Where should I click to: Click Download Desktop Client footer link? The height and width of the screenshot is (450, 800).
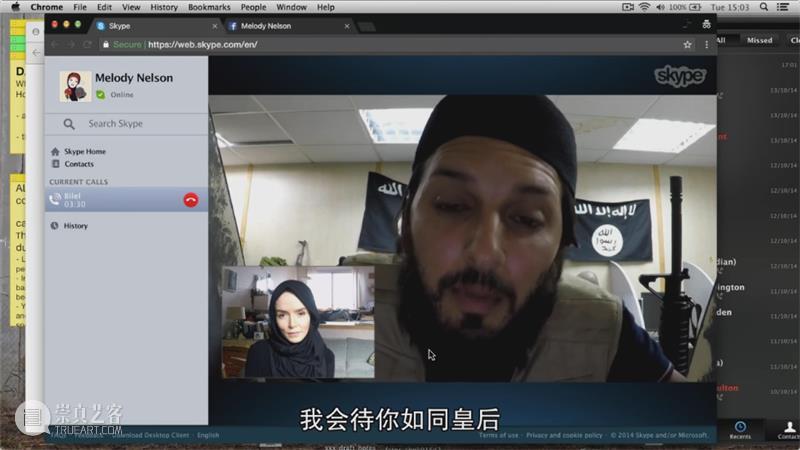coord(151,435)
